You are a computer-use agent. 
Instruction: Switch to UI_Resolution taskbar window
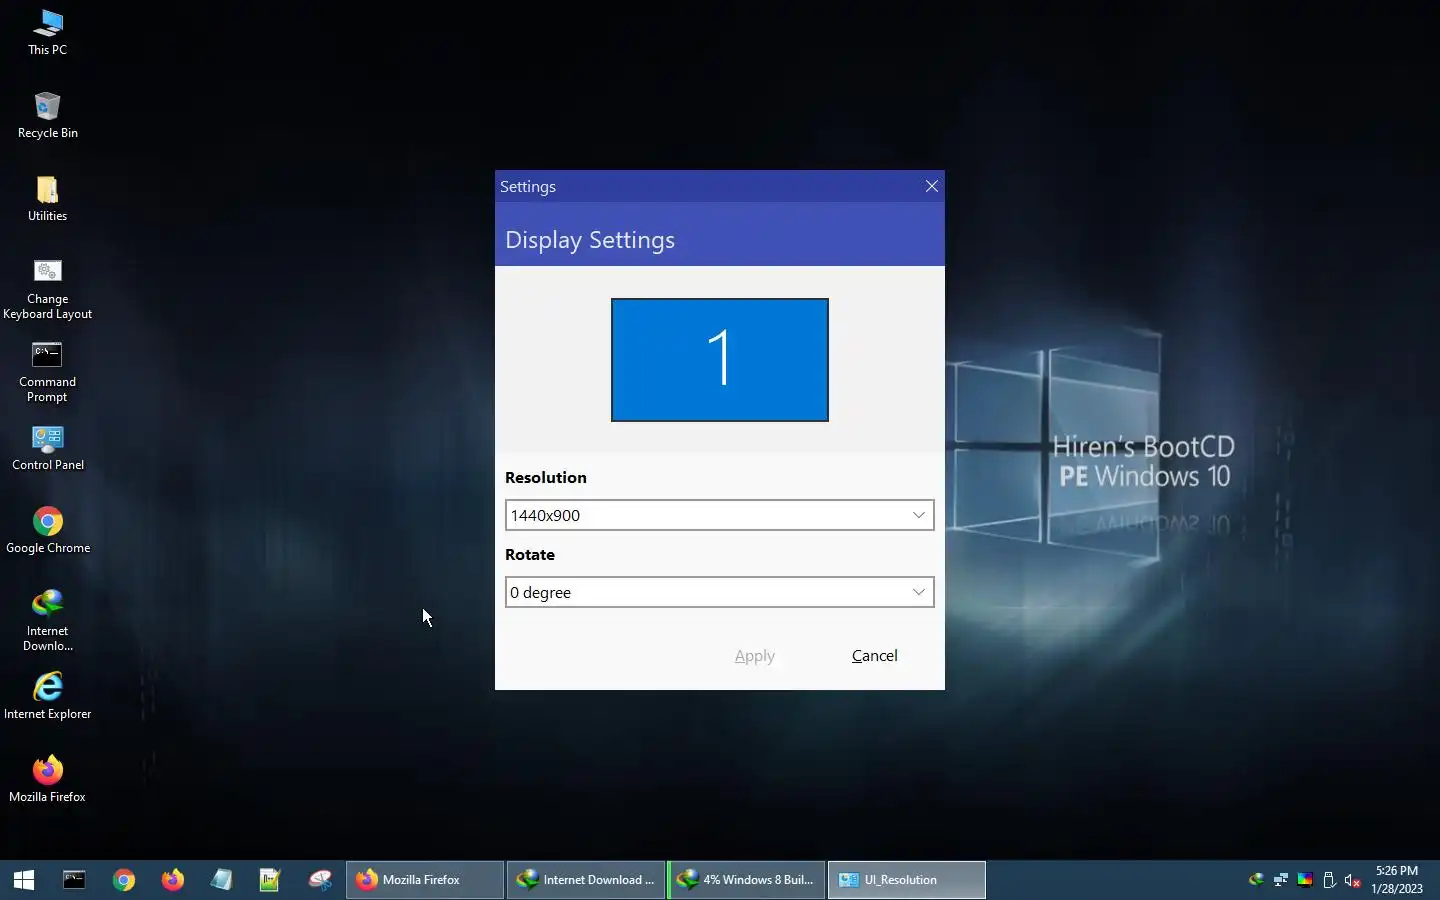point(906,880)
